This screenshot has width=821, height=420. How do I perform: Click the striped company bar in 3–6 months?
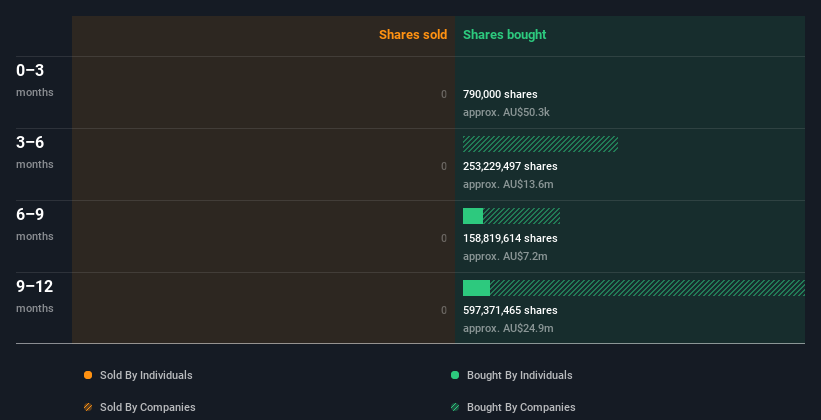click(540, 144)
